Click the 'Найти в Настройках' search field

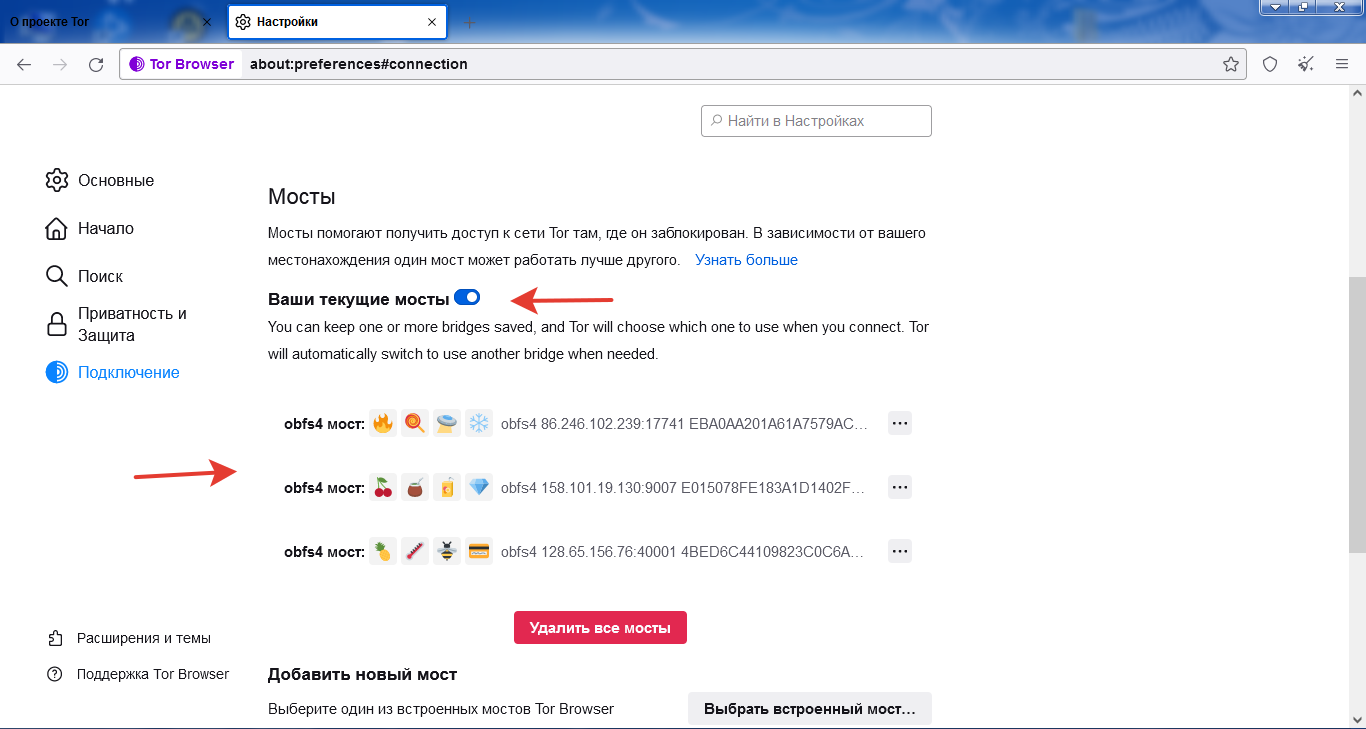coord(816,121)
